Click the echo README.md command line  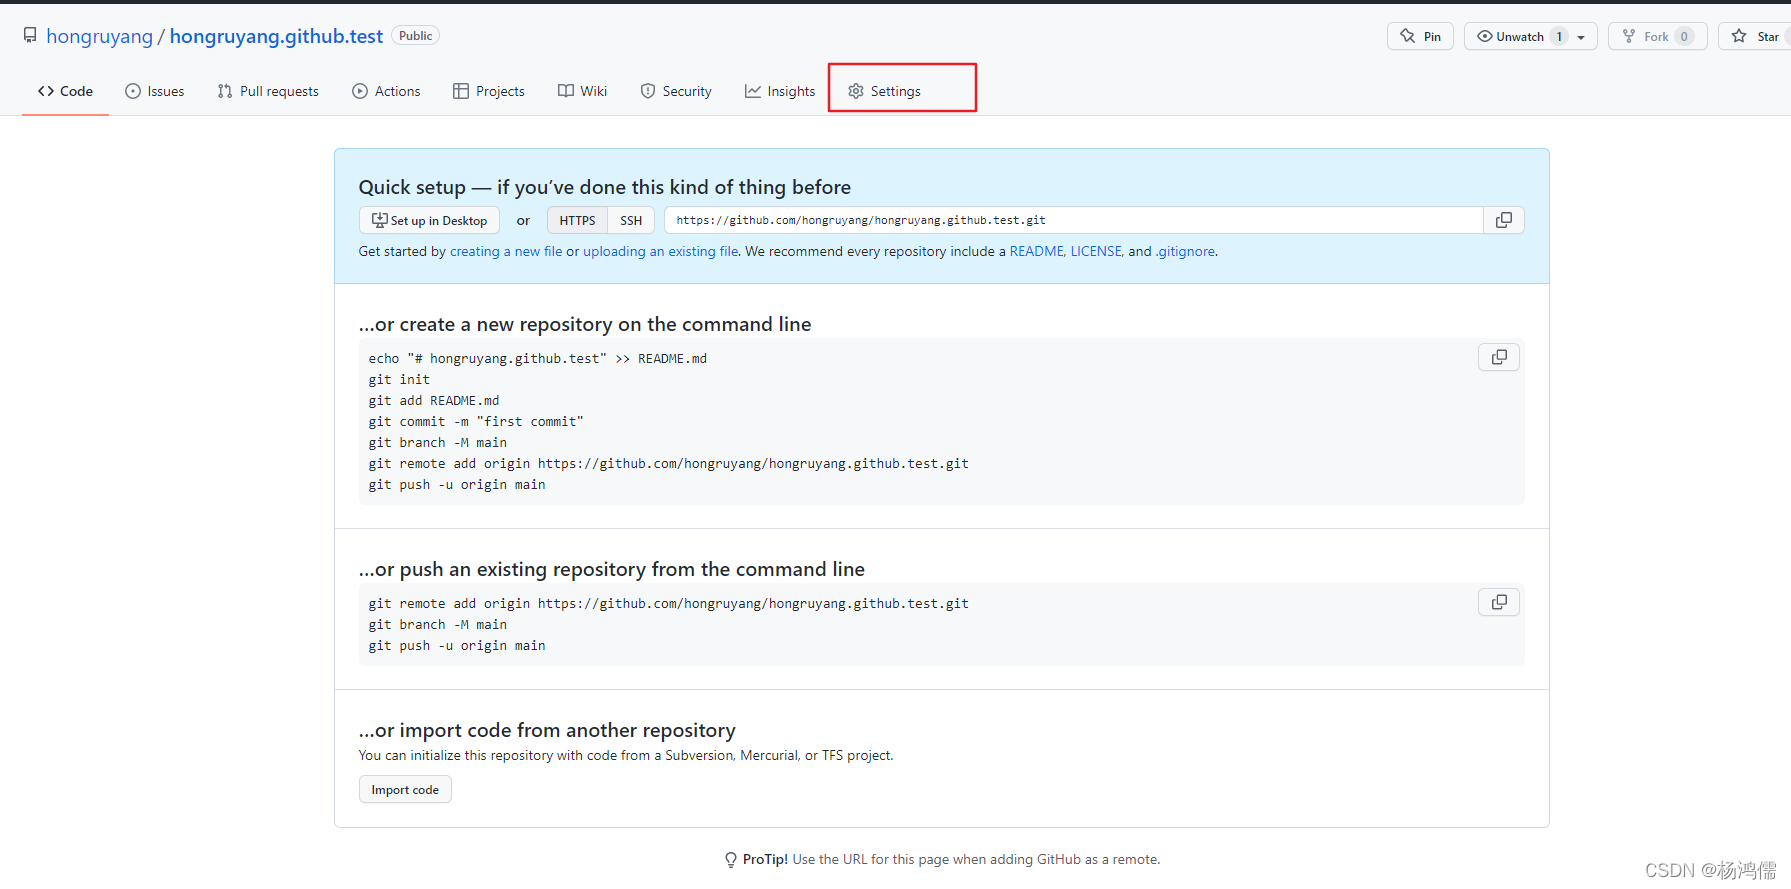537,358
